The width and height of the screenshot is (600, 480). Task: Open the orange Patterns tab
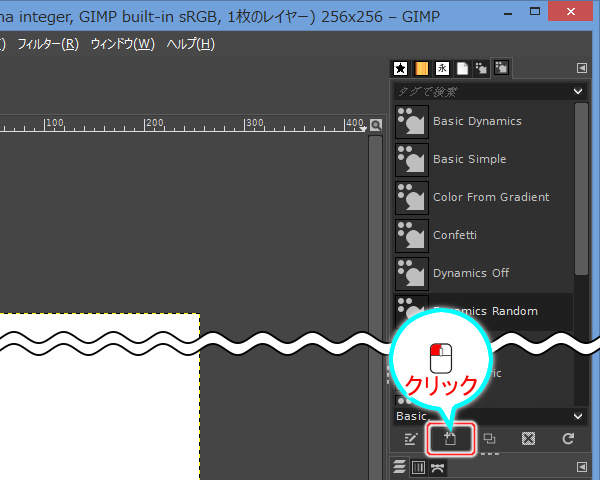point(421,68)
